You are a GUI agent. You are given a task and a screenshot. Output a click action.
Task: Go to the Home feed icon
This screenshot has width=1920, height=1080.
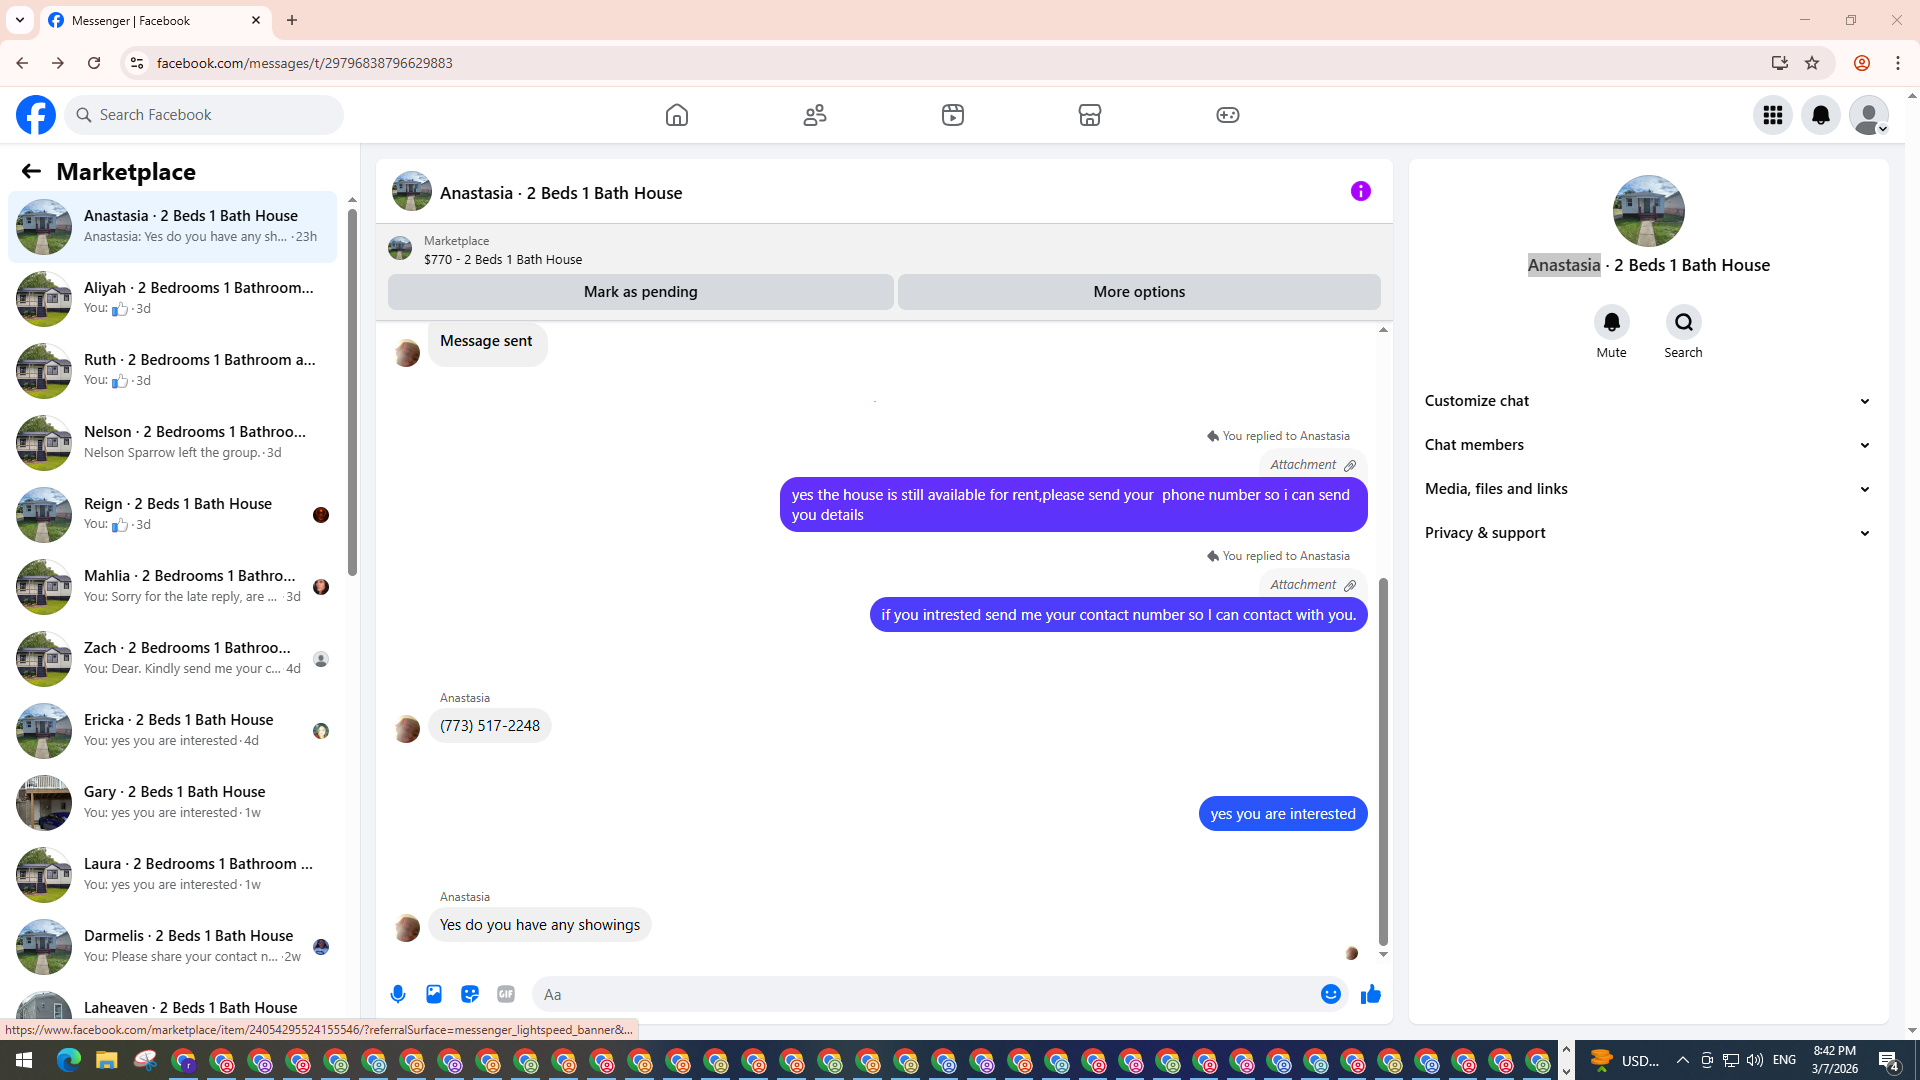[677, 115]
